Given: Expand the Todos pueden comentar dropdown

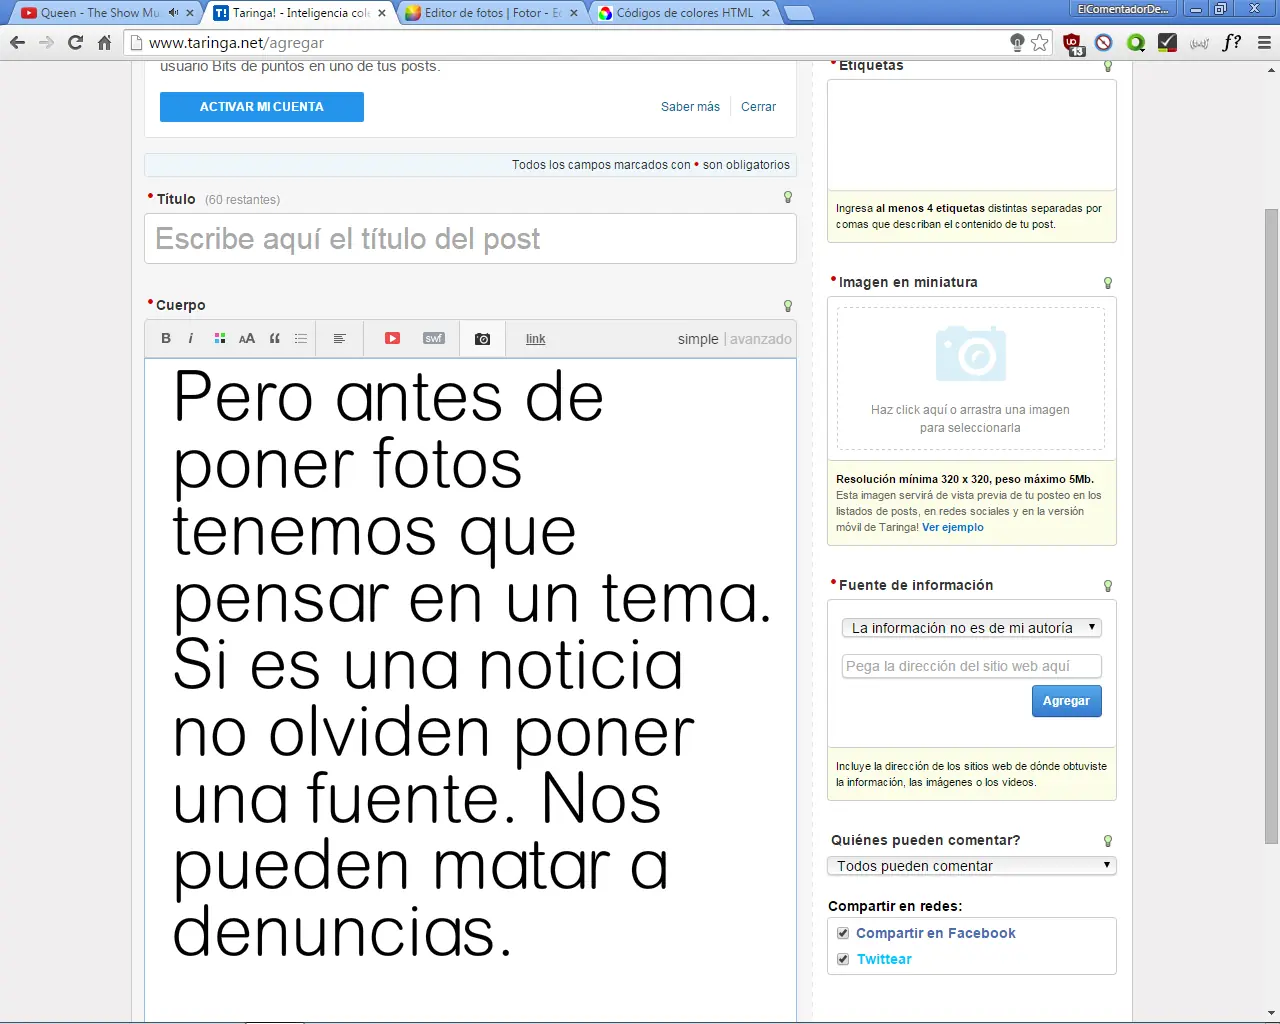Looking at the screenshot, I should pos(971,866).
